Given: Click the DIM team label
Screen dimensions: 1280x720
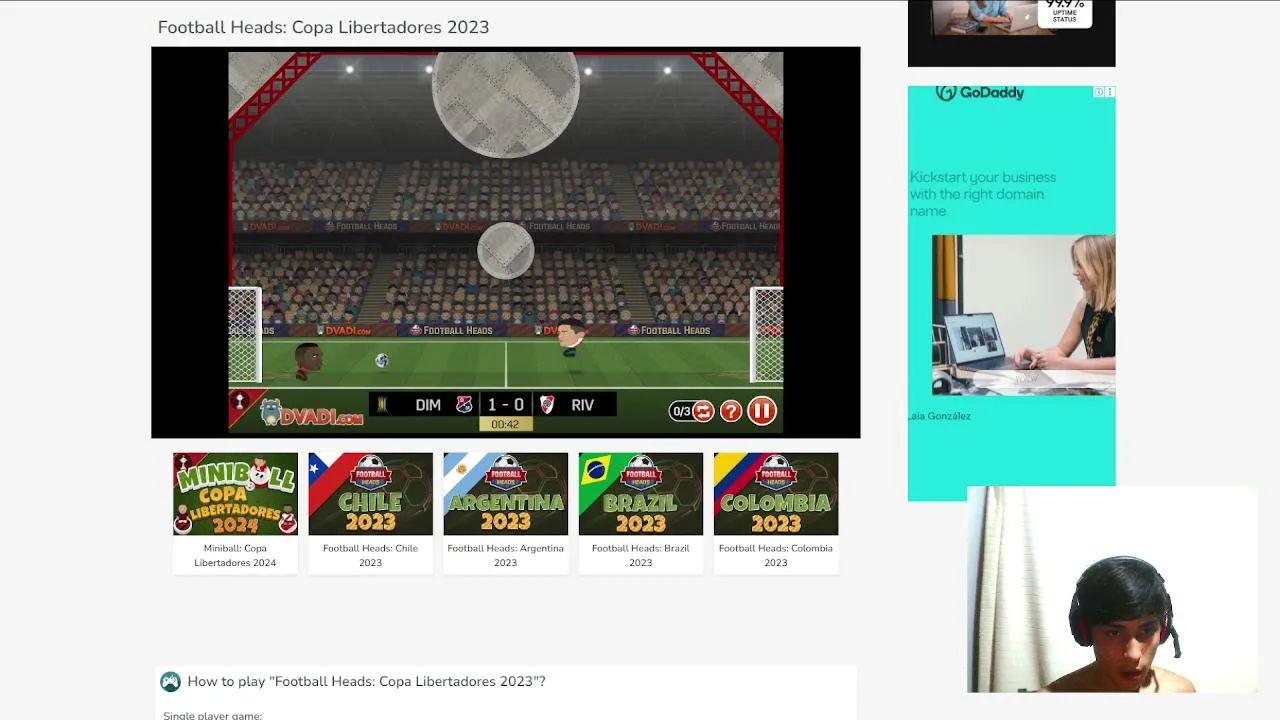Looking at the screenshot, I should 428,404.
